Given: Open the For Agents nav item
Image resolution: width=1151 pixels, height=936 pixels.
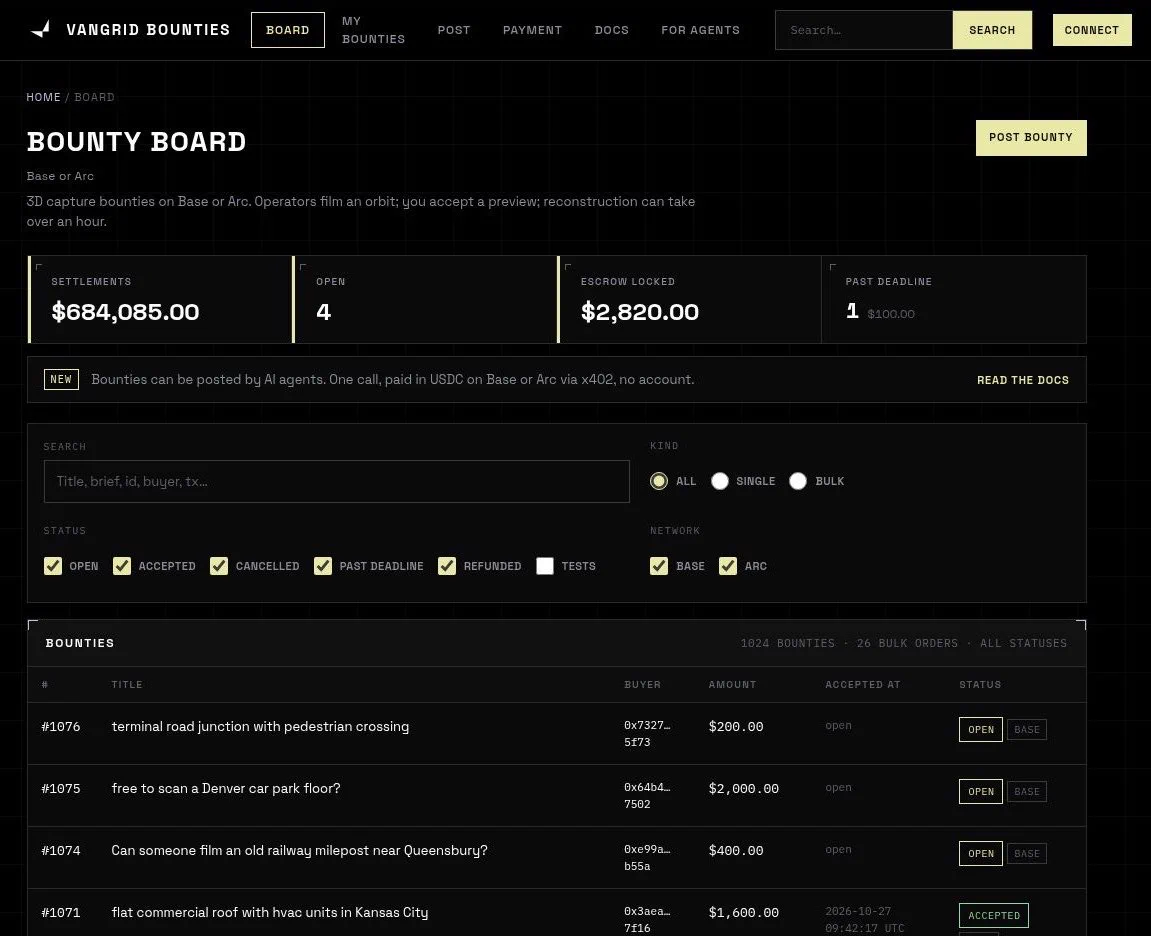Looking at the screenshot, I should pyautogui.click(x=700, y=30).
